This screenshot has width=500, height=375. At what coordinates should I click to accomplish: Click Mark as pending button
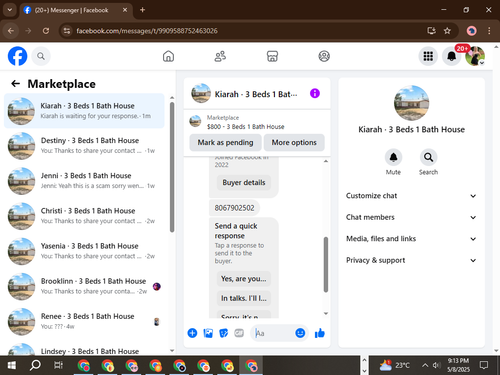pos(225,143)
